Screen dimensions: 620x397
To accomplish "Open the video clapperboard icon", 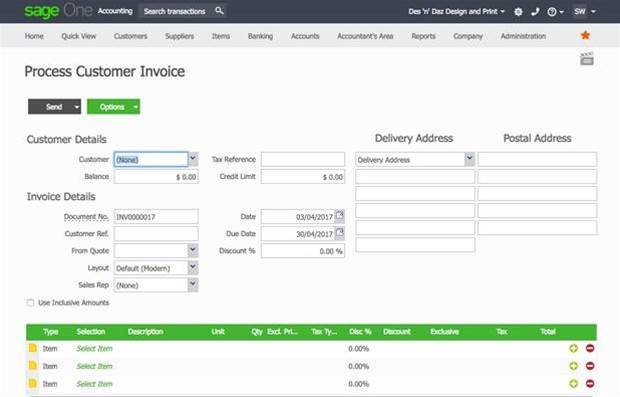I will (x=587, y=59).
